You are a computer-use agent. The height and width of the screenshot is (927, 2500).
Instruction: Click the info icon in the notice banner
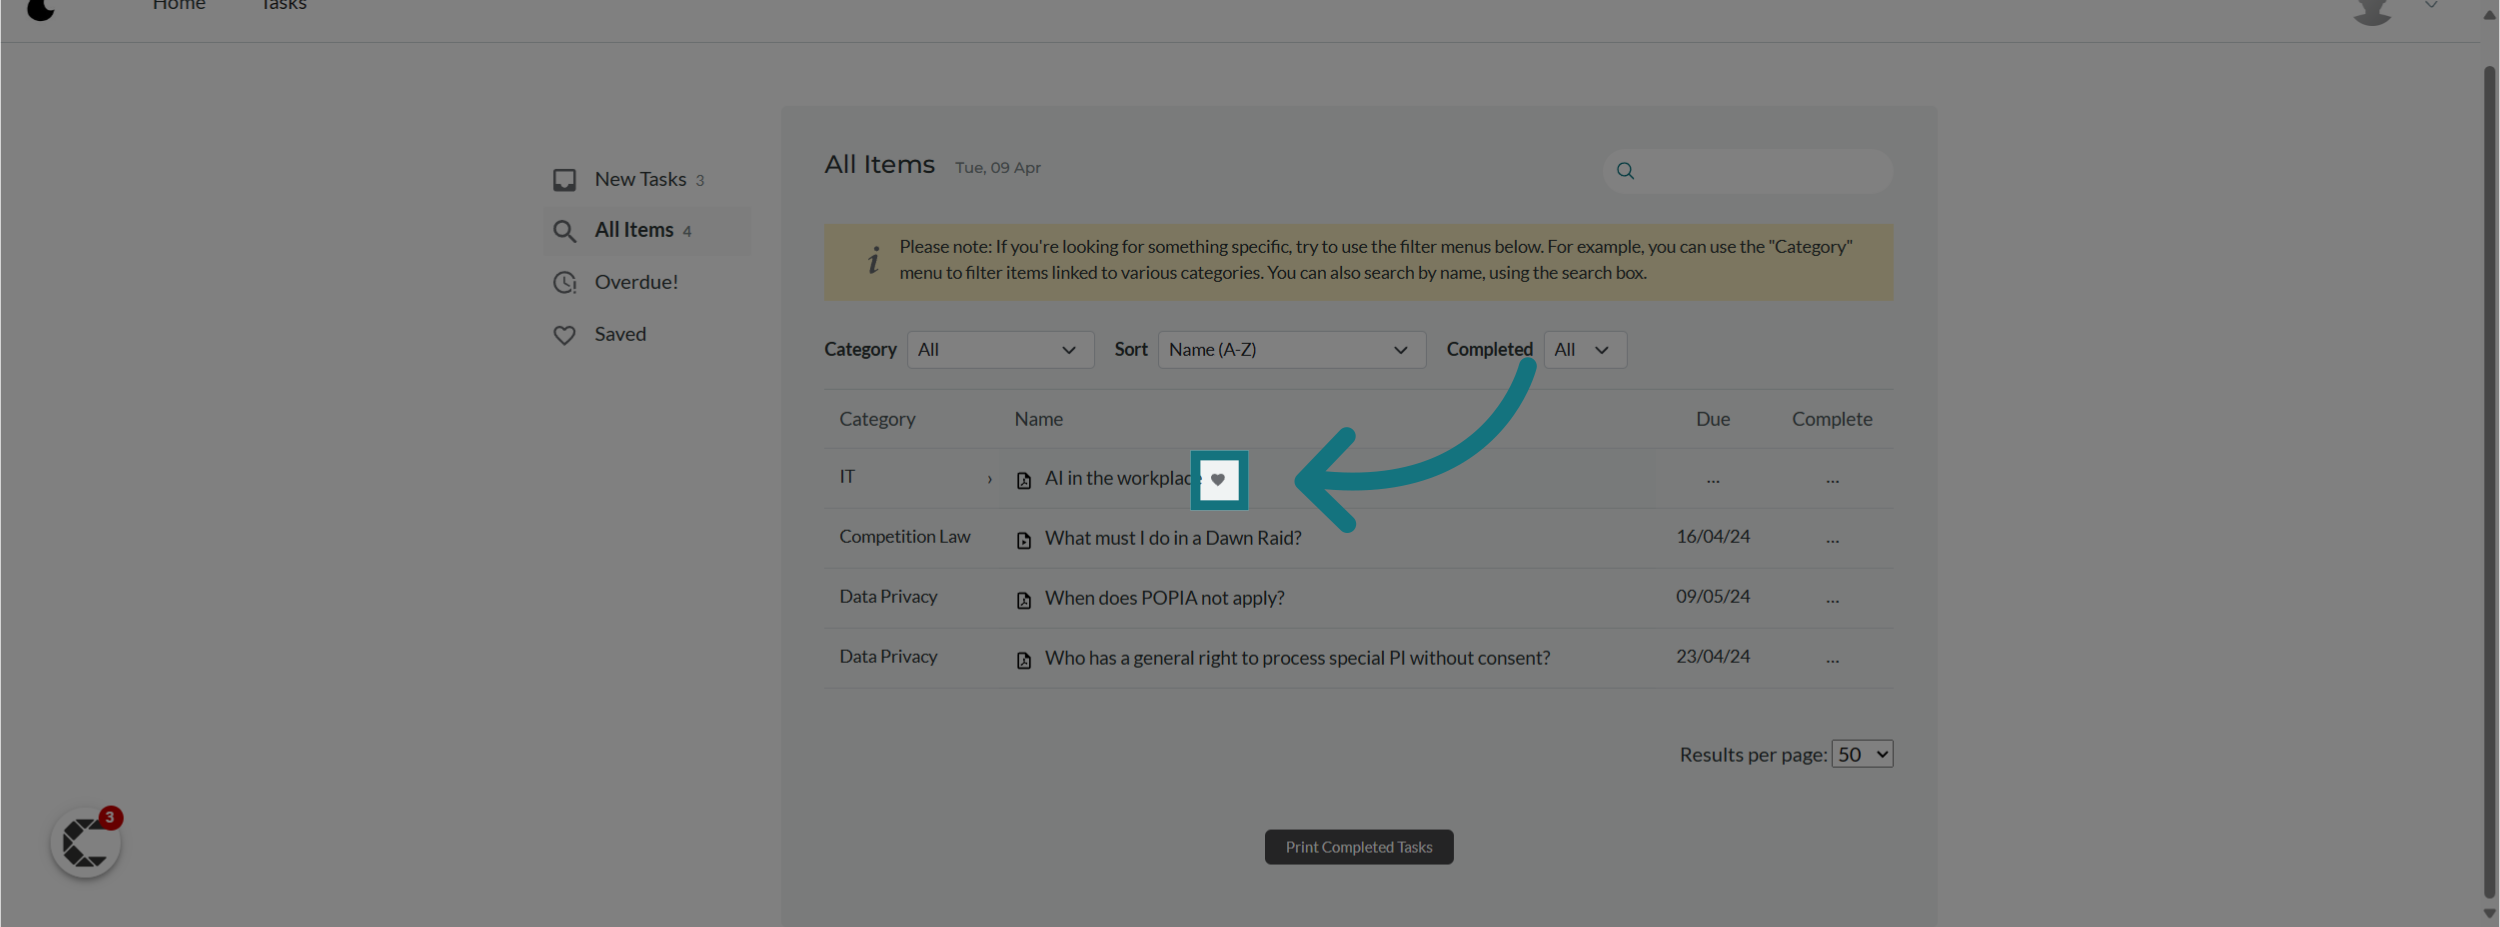873,260
